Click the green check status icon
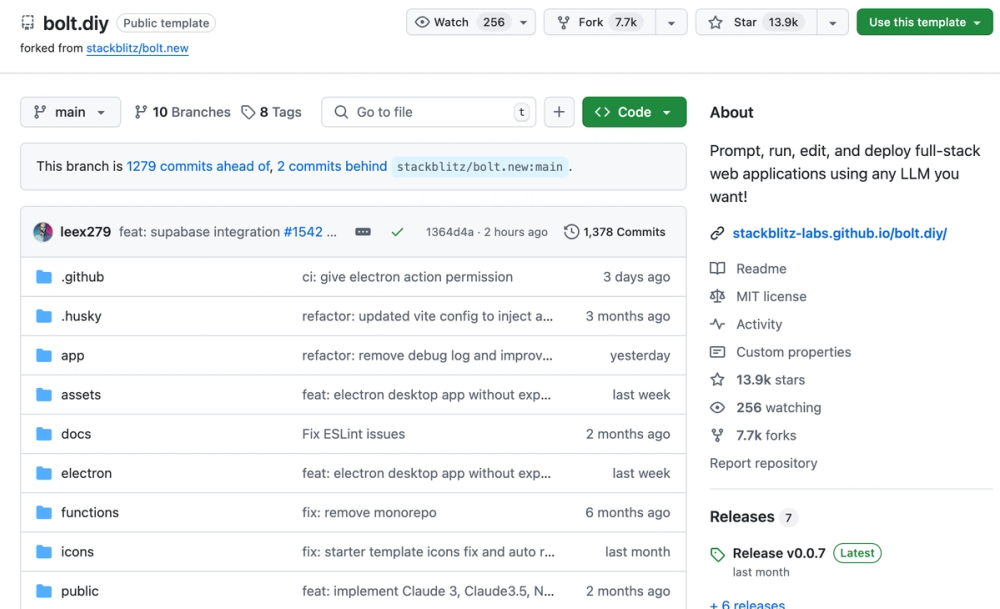 point(397,232)
